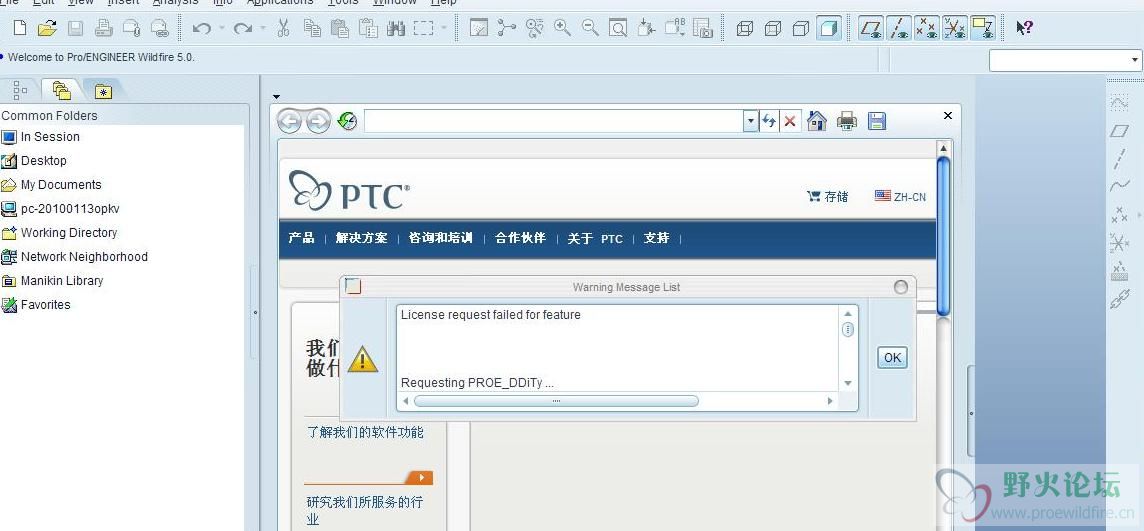Viewport: 1144px width, 531px height.
Task: Open the selection filter combo box
Action: click(1065, 61)
